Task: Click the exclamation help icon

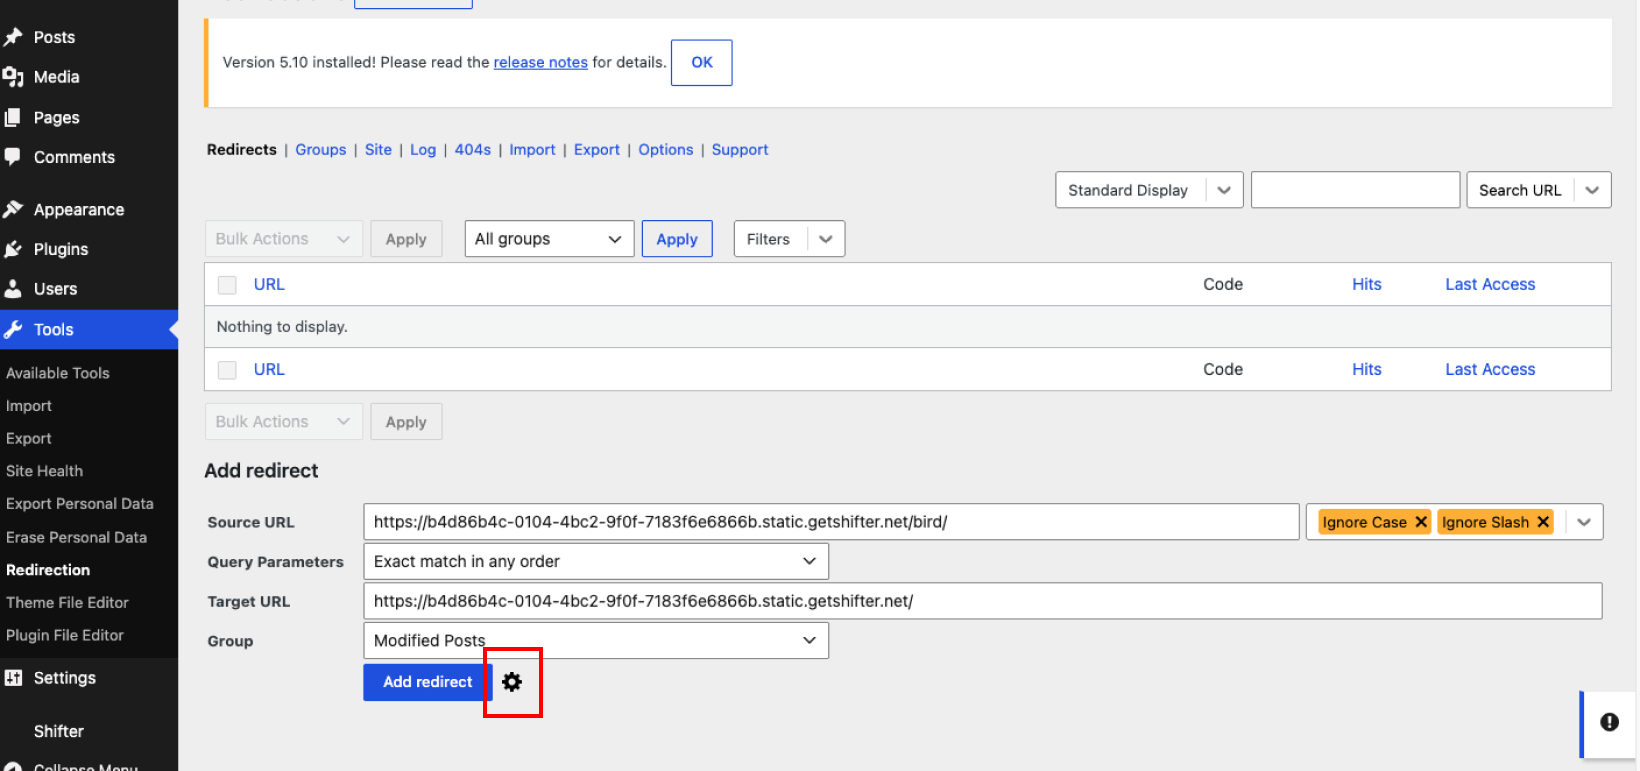Action: click(1609, 722)
